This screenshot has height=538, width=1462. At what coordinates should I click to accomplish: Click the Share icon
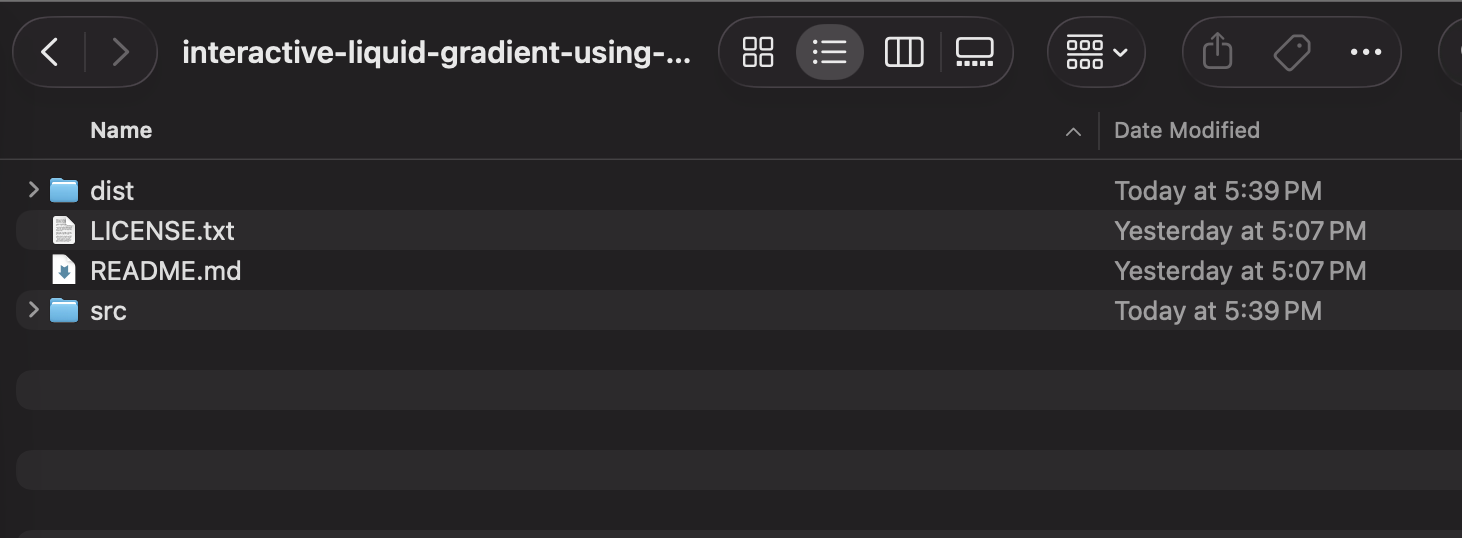point(1216,52)
